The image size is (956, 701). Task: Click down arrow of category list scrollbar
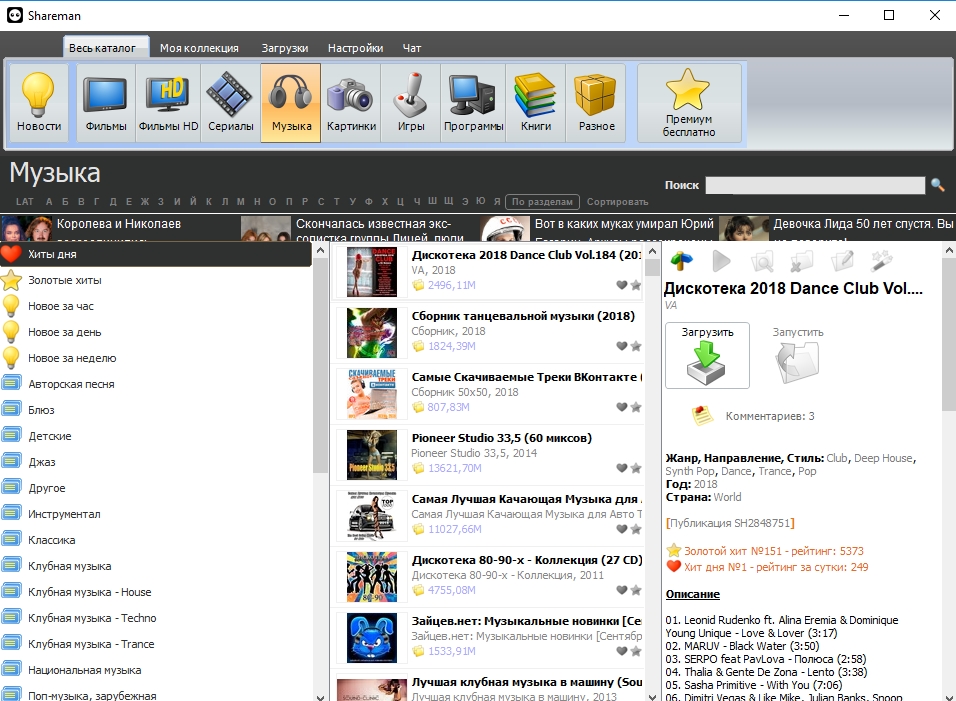tap(321, 696)
